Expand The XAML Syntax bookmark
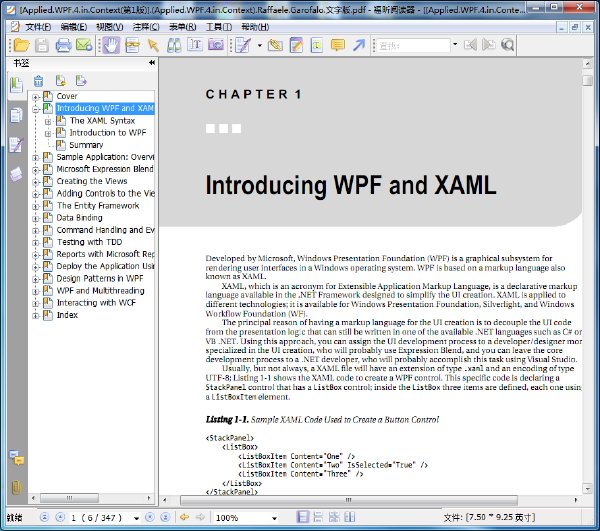This screenshot has height=531, width=600. [48, 122]
